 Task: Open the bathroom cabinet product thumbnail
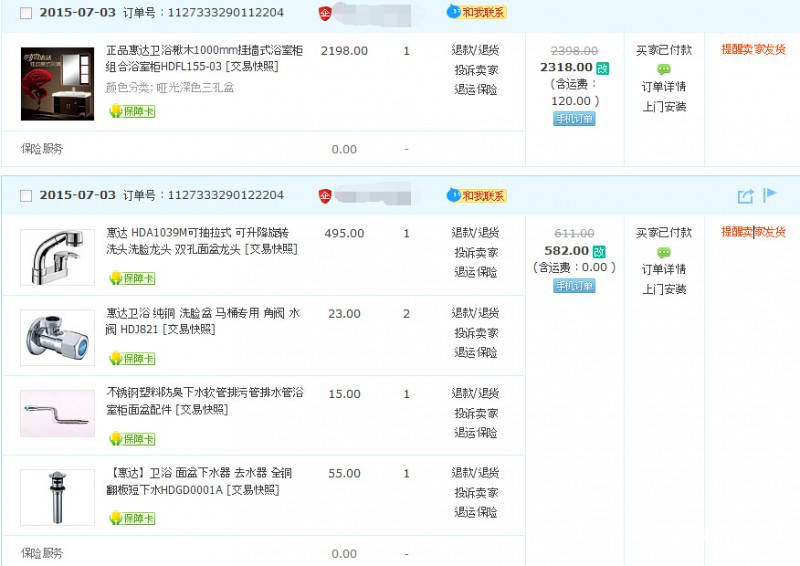point(57,83)
